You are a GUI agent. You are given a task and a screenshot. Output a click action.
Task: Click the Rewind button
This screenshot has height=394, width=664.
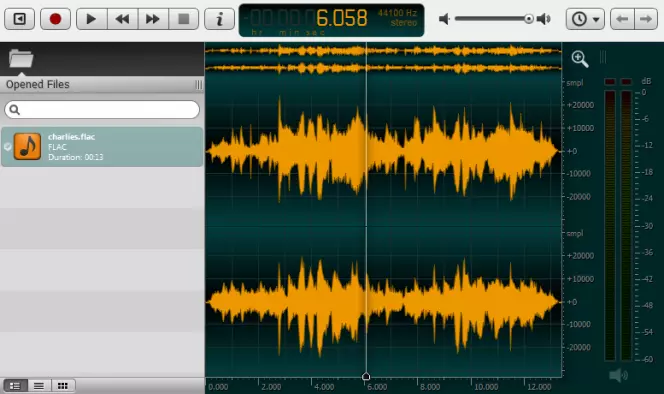pyautogui.click(x=122, y=19)
